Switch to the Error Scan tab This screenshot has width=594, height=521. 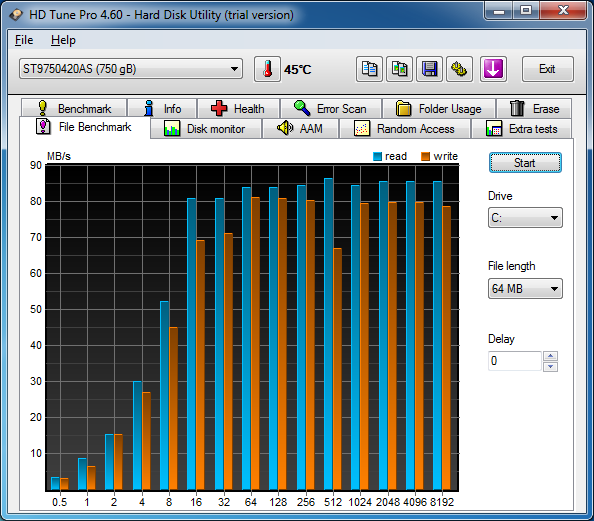pyautogui.click(x=331, y=109)
